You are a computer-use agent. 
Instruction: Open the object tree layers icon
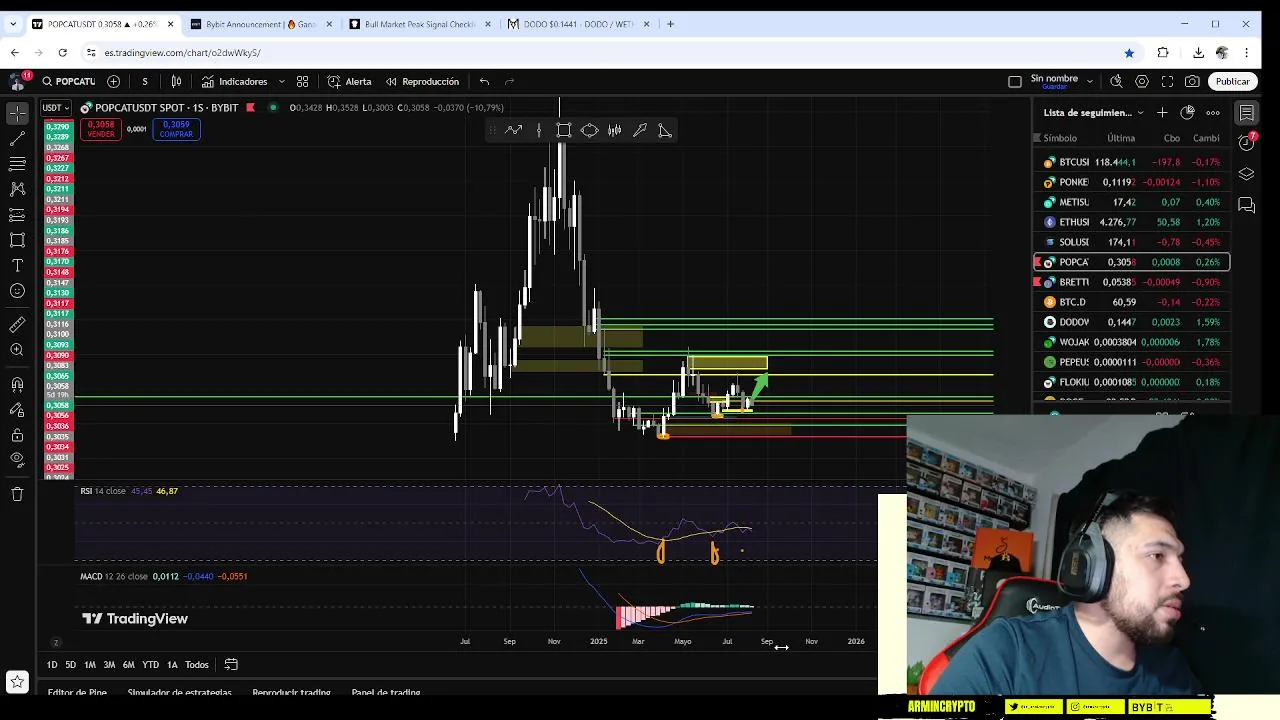[x=1246, y=174]
